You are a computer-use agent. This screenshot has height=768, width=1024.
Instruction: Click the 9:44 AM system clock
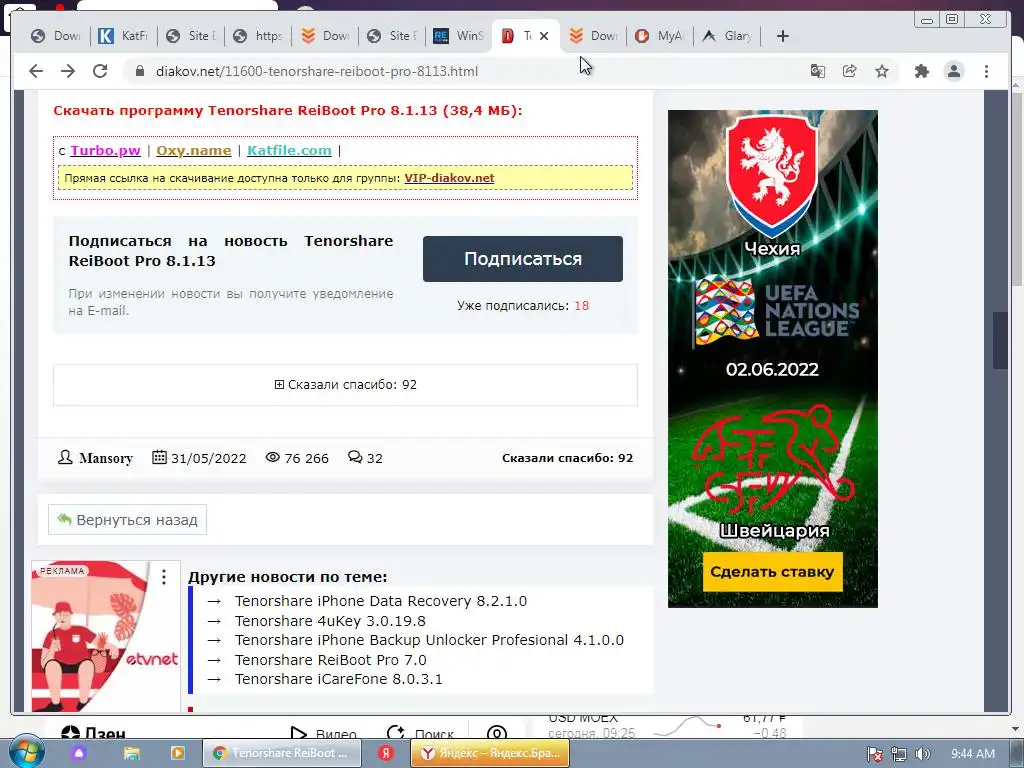[x=972, y=754]
